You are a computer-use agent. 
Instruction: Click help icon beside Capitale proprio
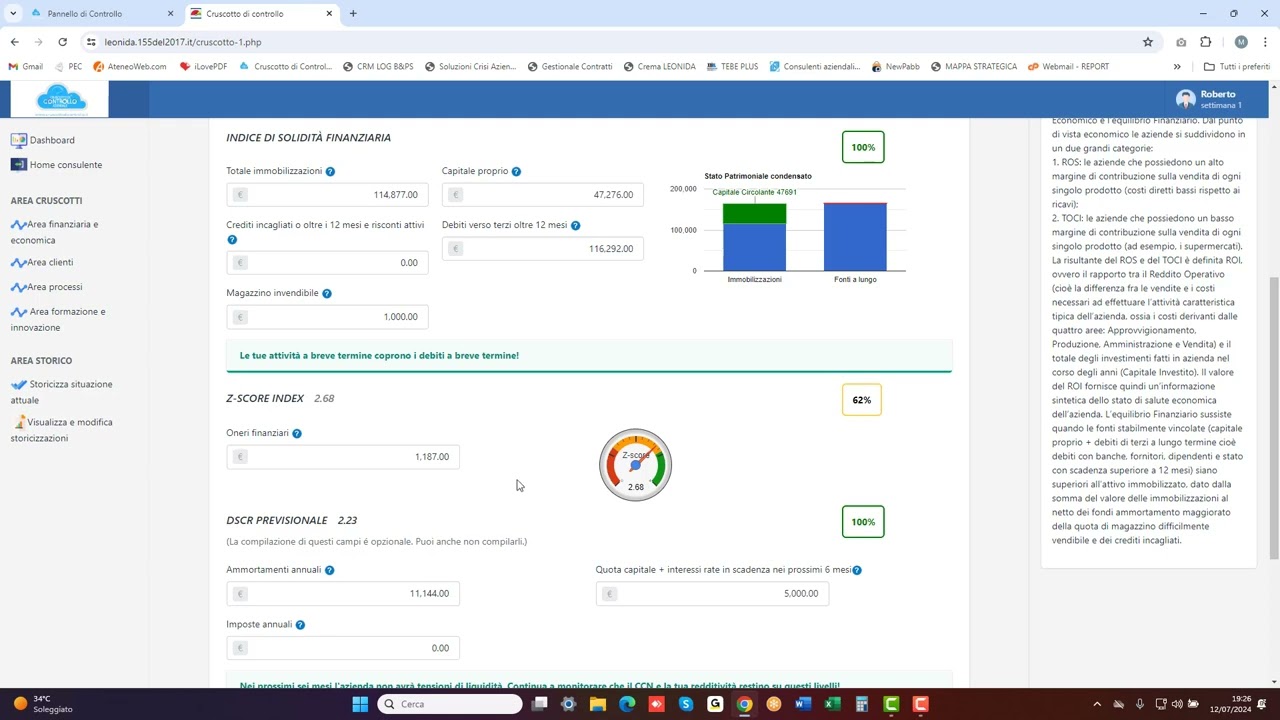pos(516,172)
